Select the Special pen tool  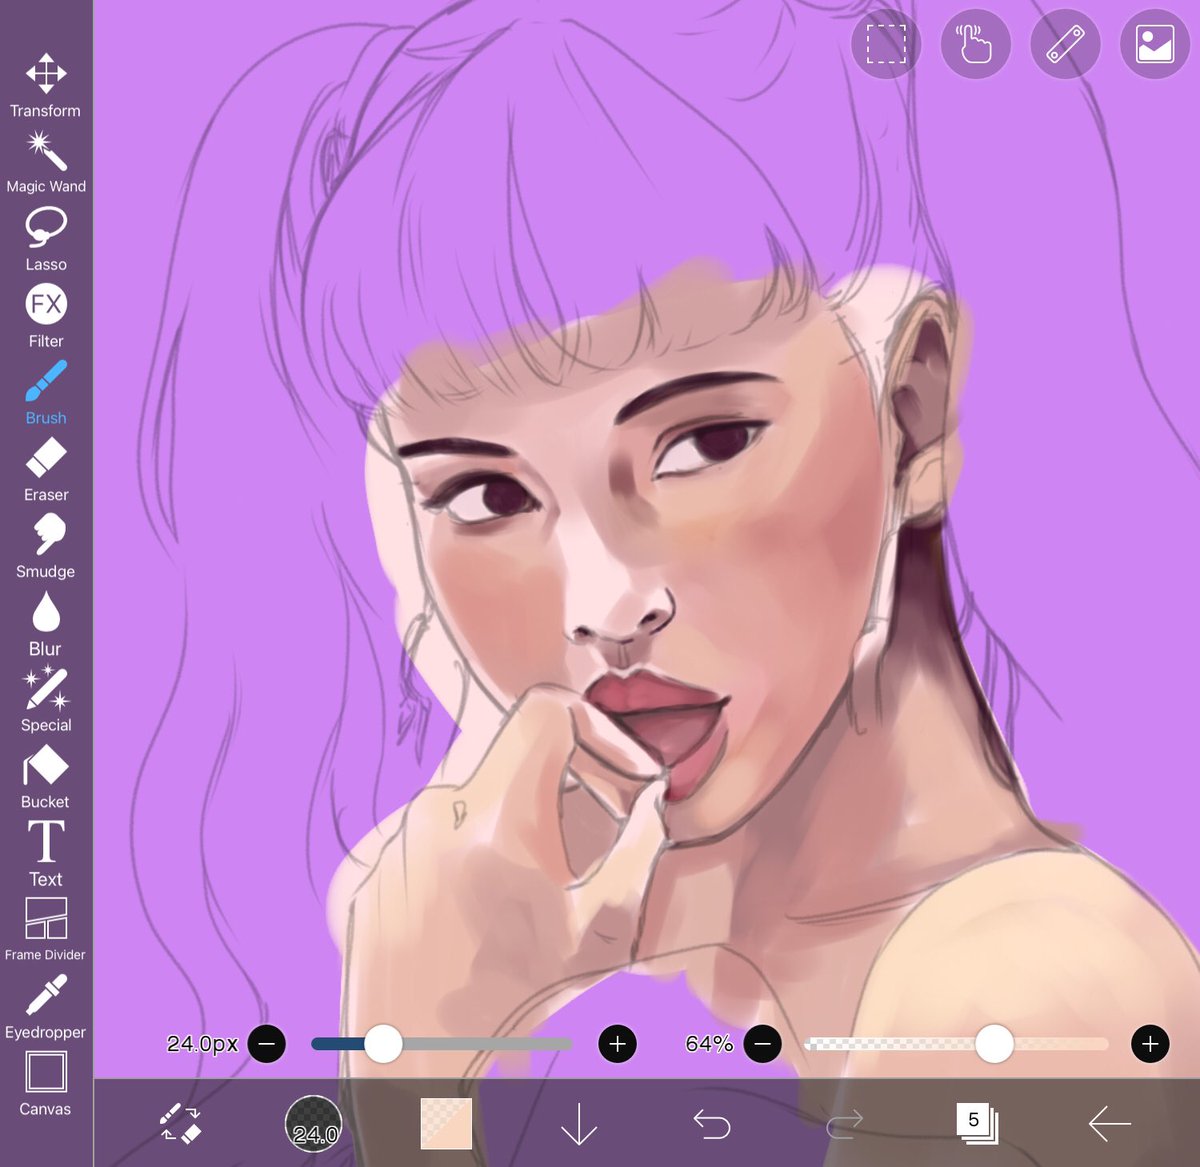(x=46, y=701)
